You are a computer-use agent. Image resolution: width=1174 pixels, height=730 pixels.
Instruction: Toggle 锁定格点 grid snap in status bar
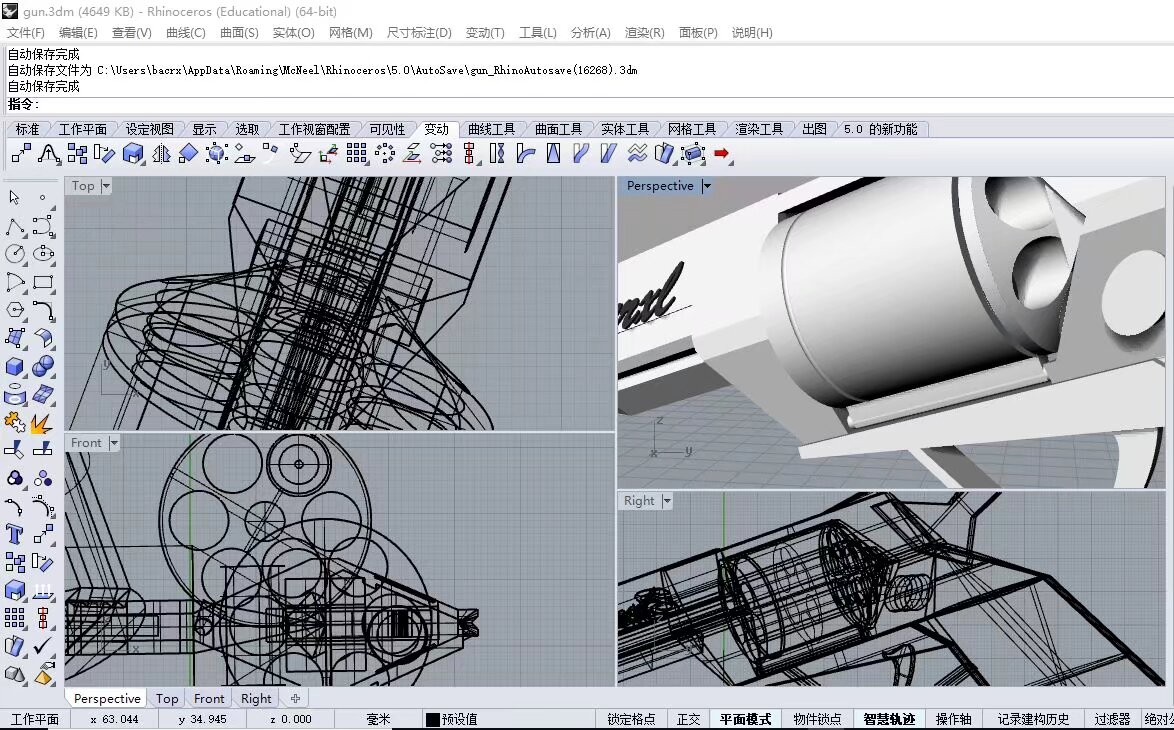(x=631, y=720)
